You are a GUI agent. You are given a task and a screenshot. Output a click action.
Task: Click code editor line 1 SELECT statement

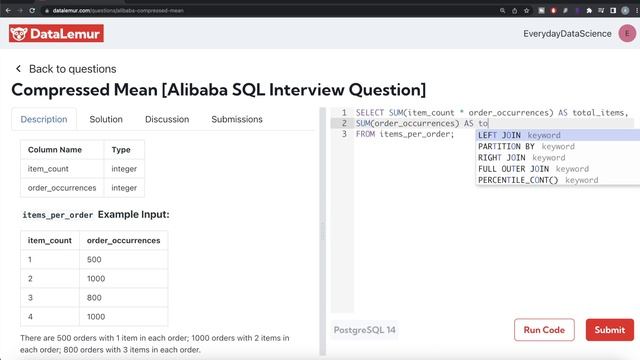[492, 113]
